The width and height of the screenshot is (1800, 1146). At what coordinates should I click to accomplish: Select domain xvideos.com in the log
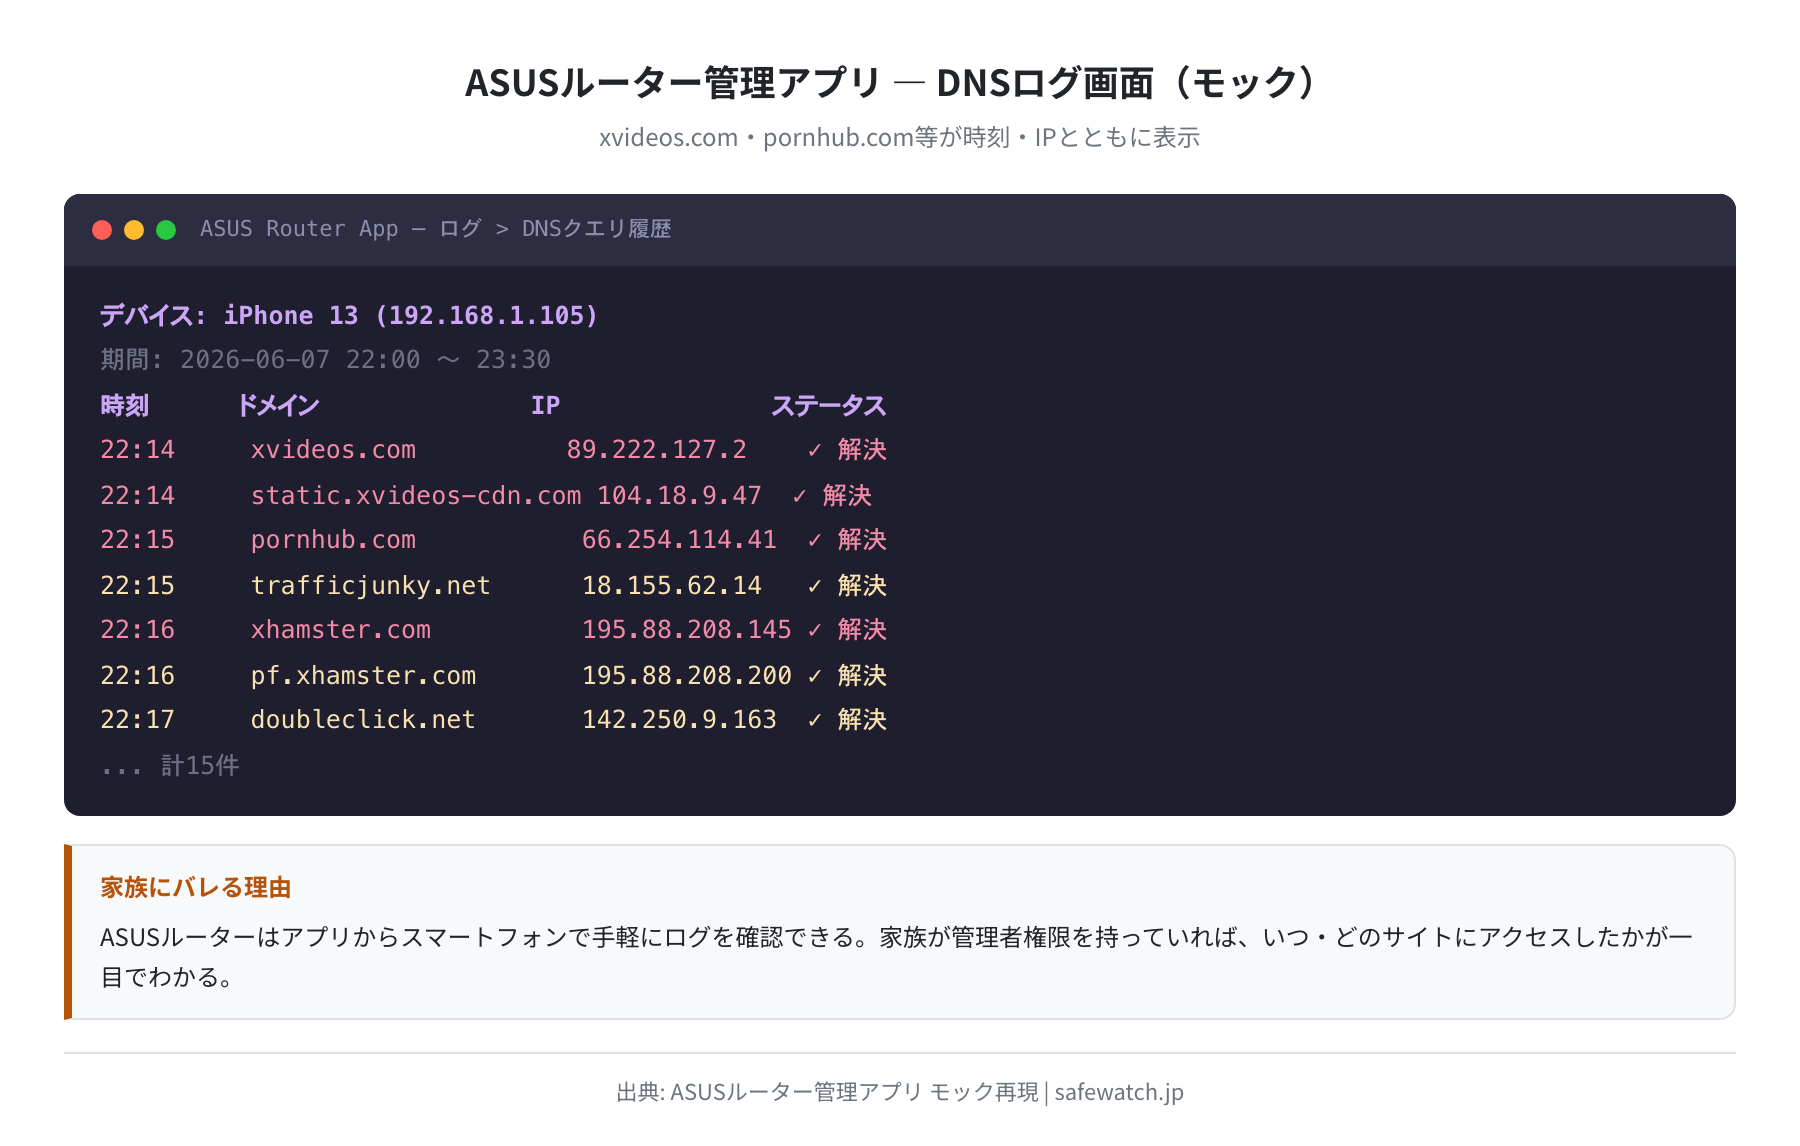pos(333,450)
